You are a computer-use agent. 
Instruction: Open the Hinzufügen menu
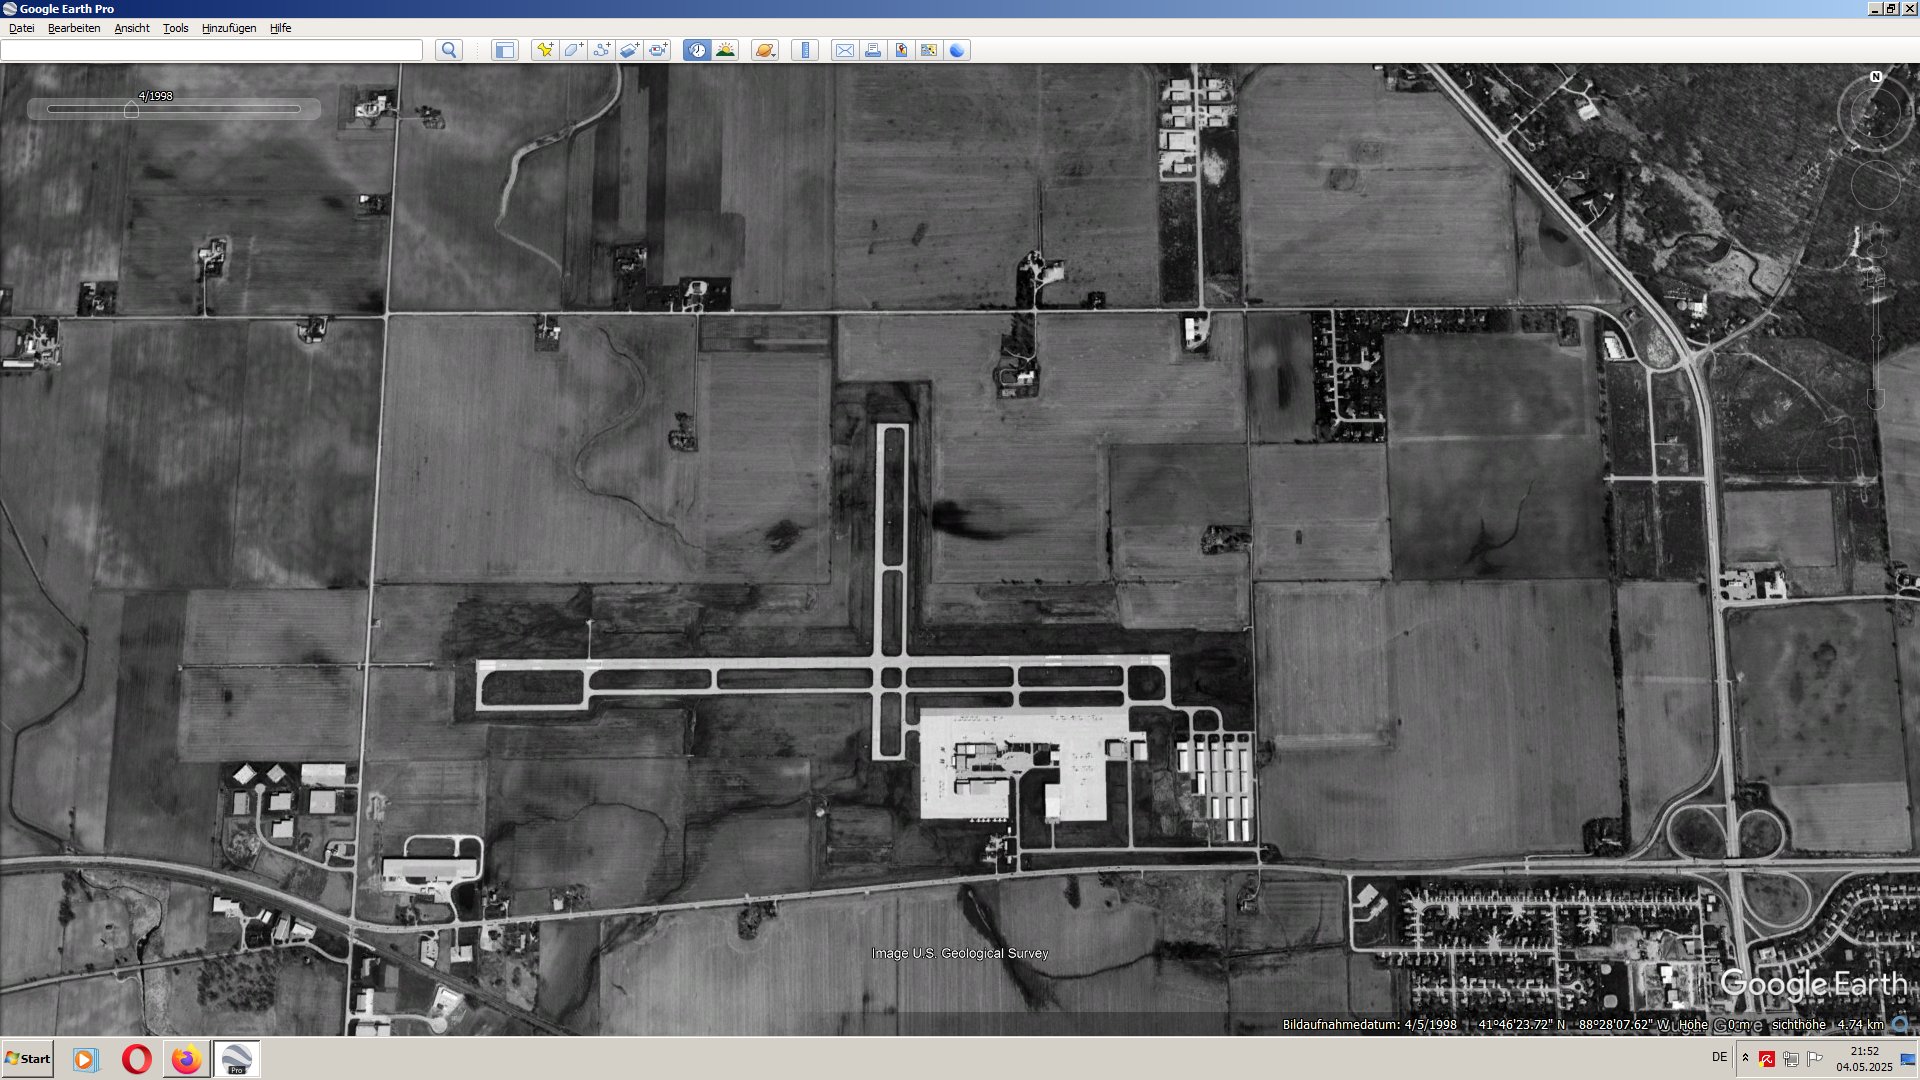(229, 28)
